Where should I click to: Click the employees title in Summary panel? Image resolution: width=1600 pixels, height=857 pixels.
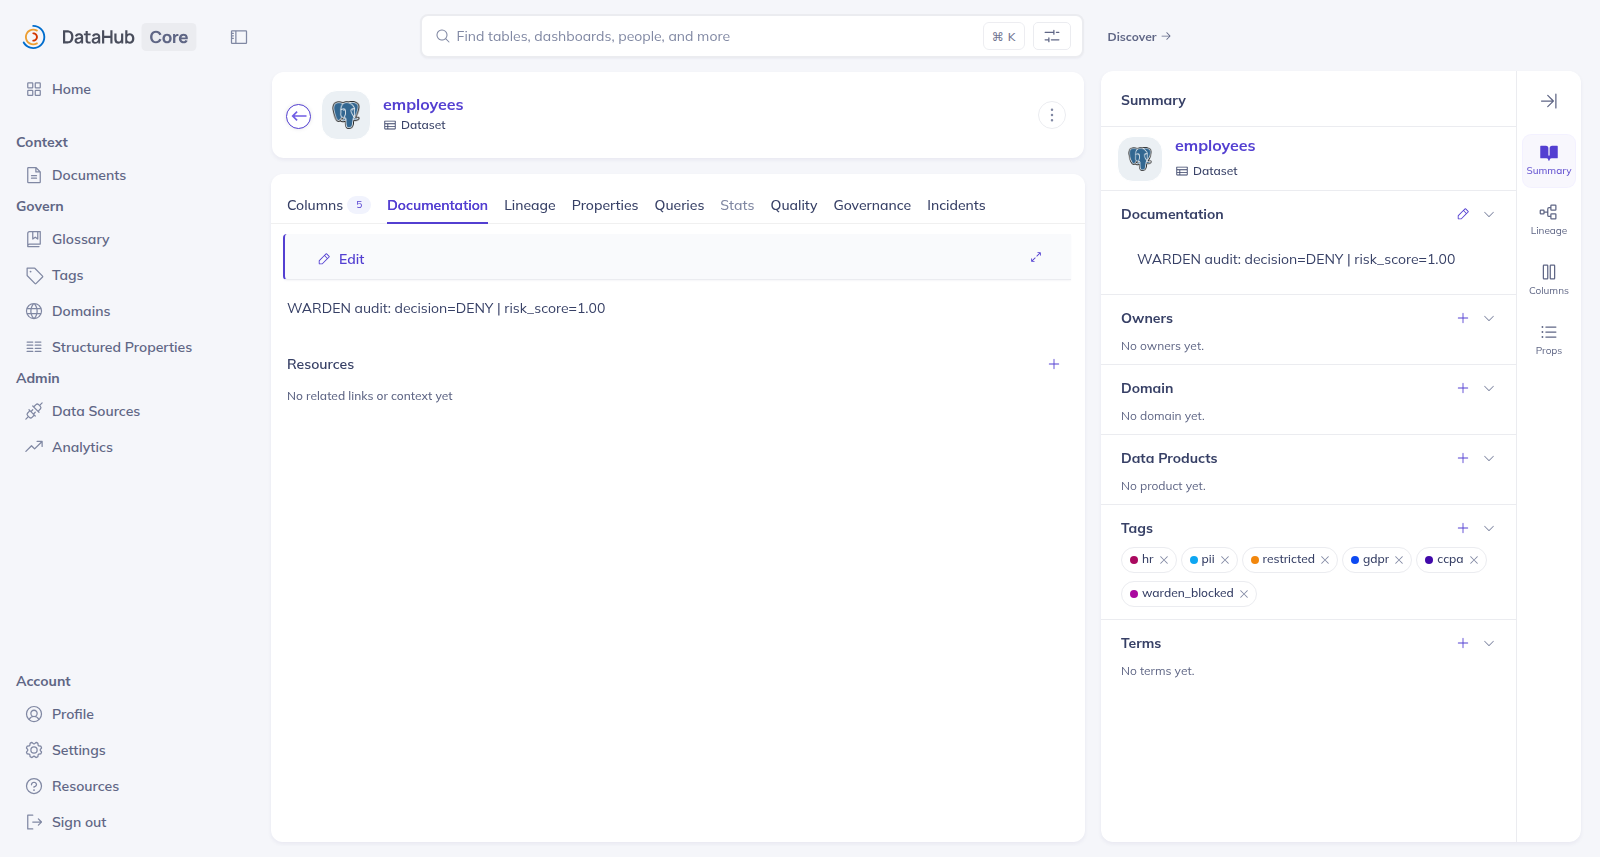(1215, 146)
